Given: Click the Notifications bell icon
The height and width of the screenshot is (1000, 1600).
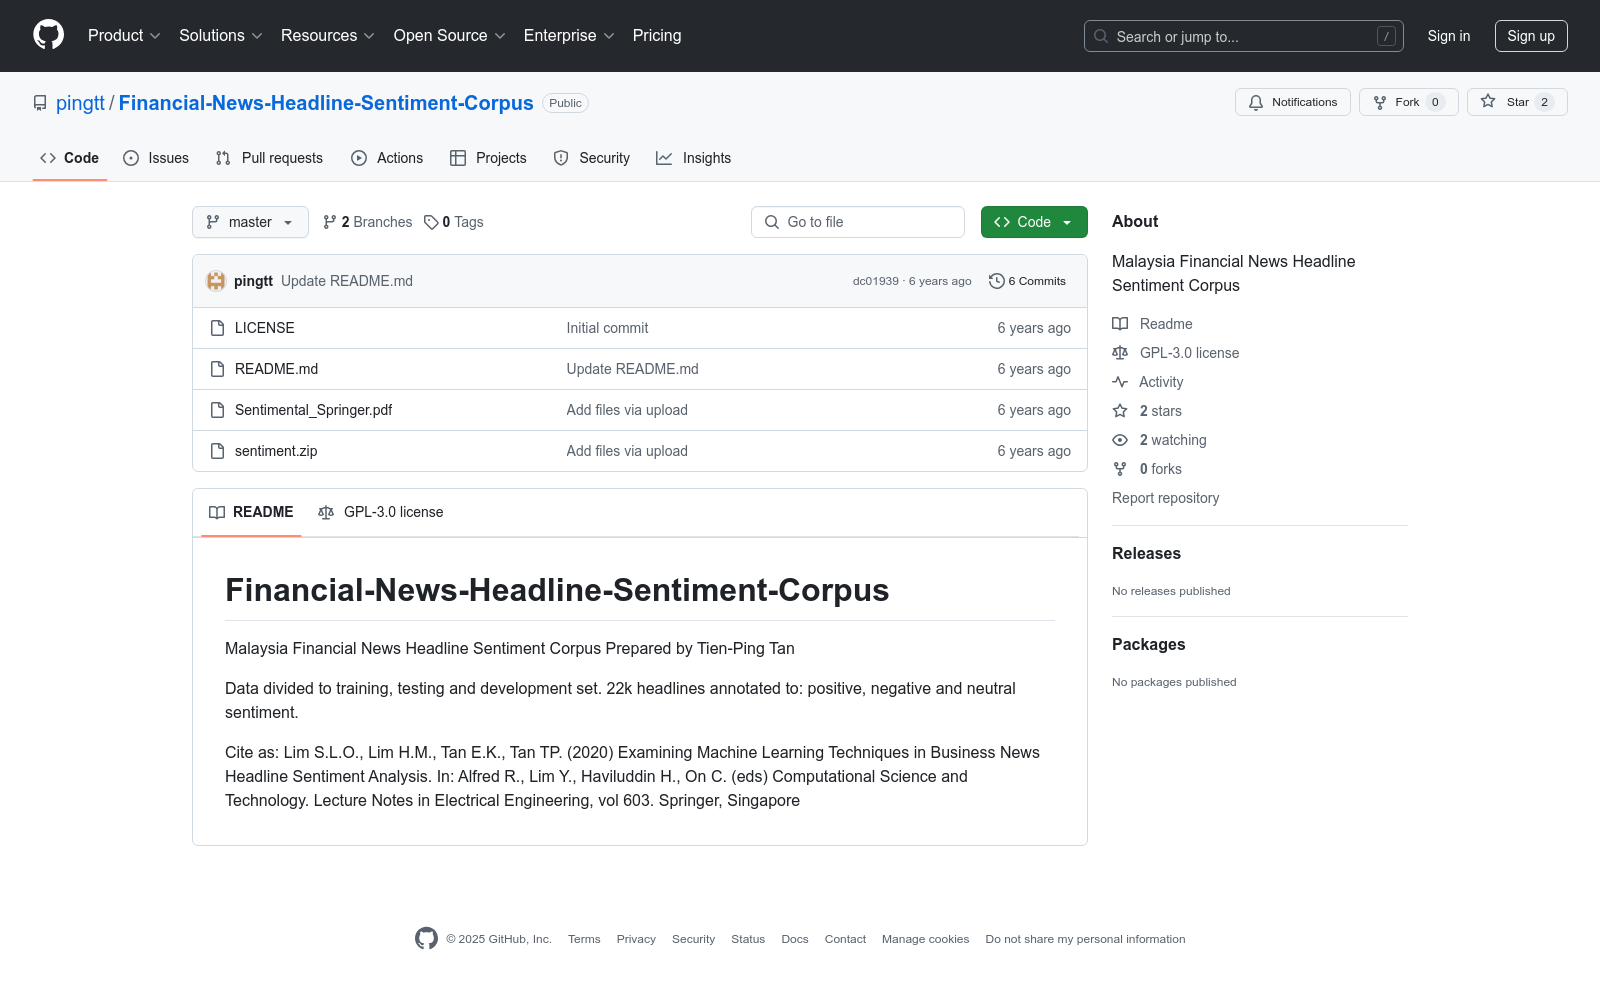Looking at the screenshot, I should pyautogui.click(x=1256, y=102).
